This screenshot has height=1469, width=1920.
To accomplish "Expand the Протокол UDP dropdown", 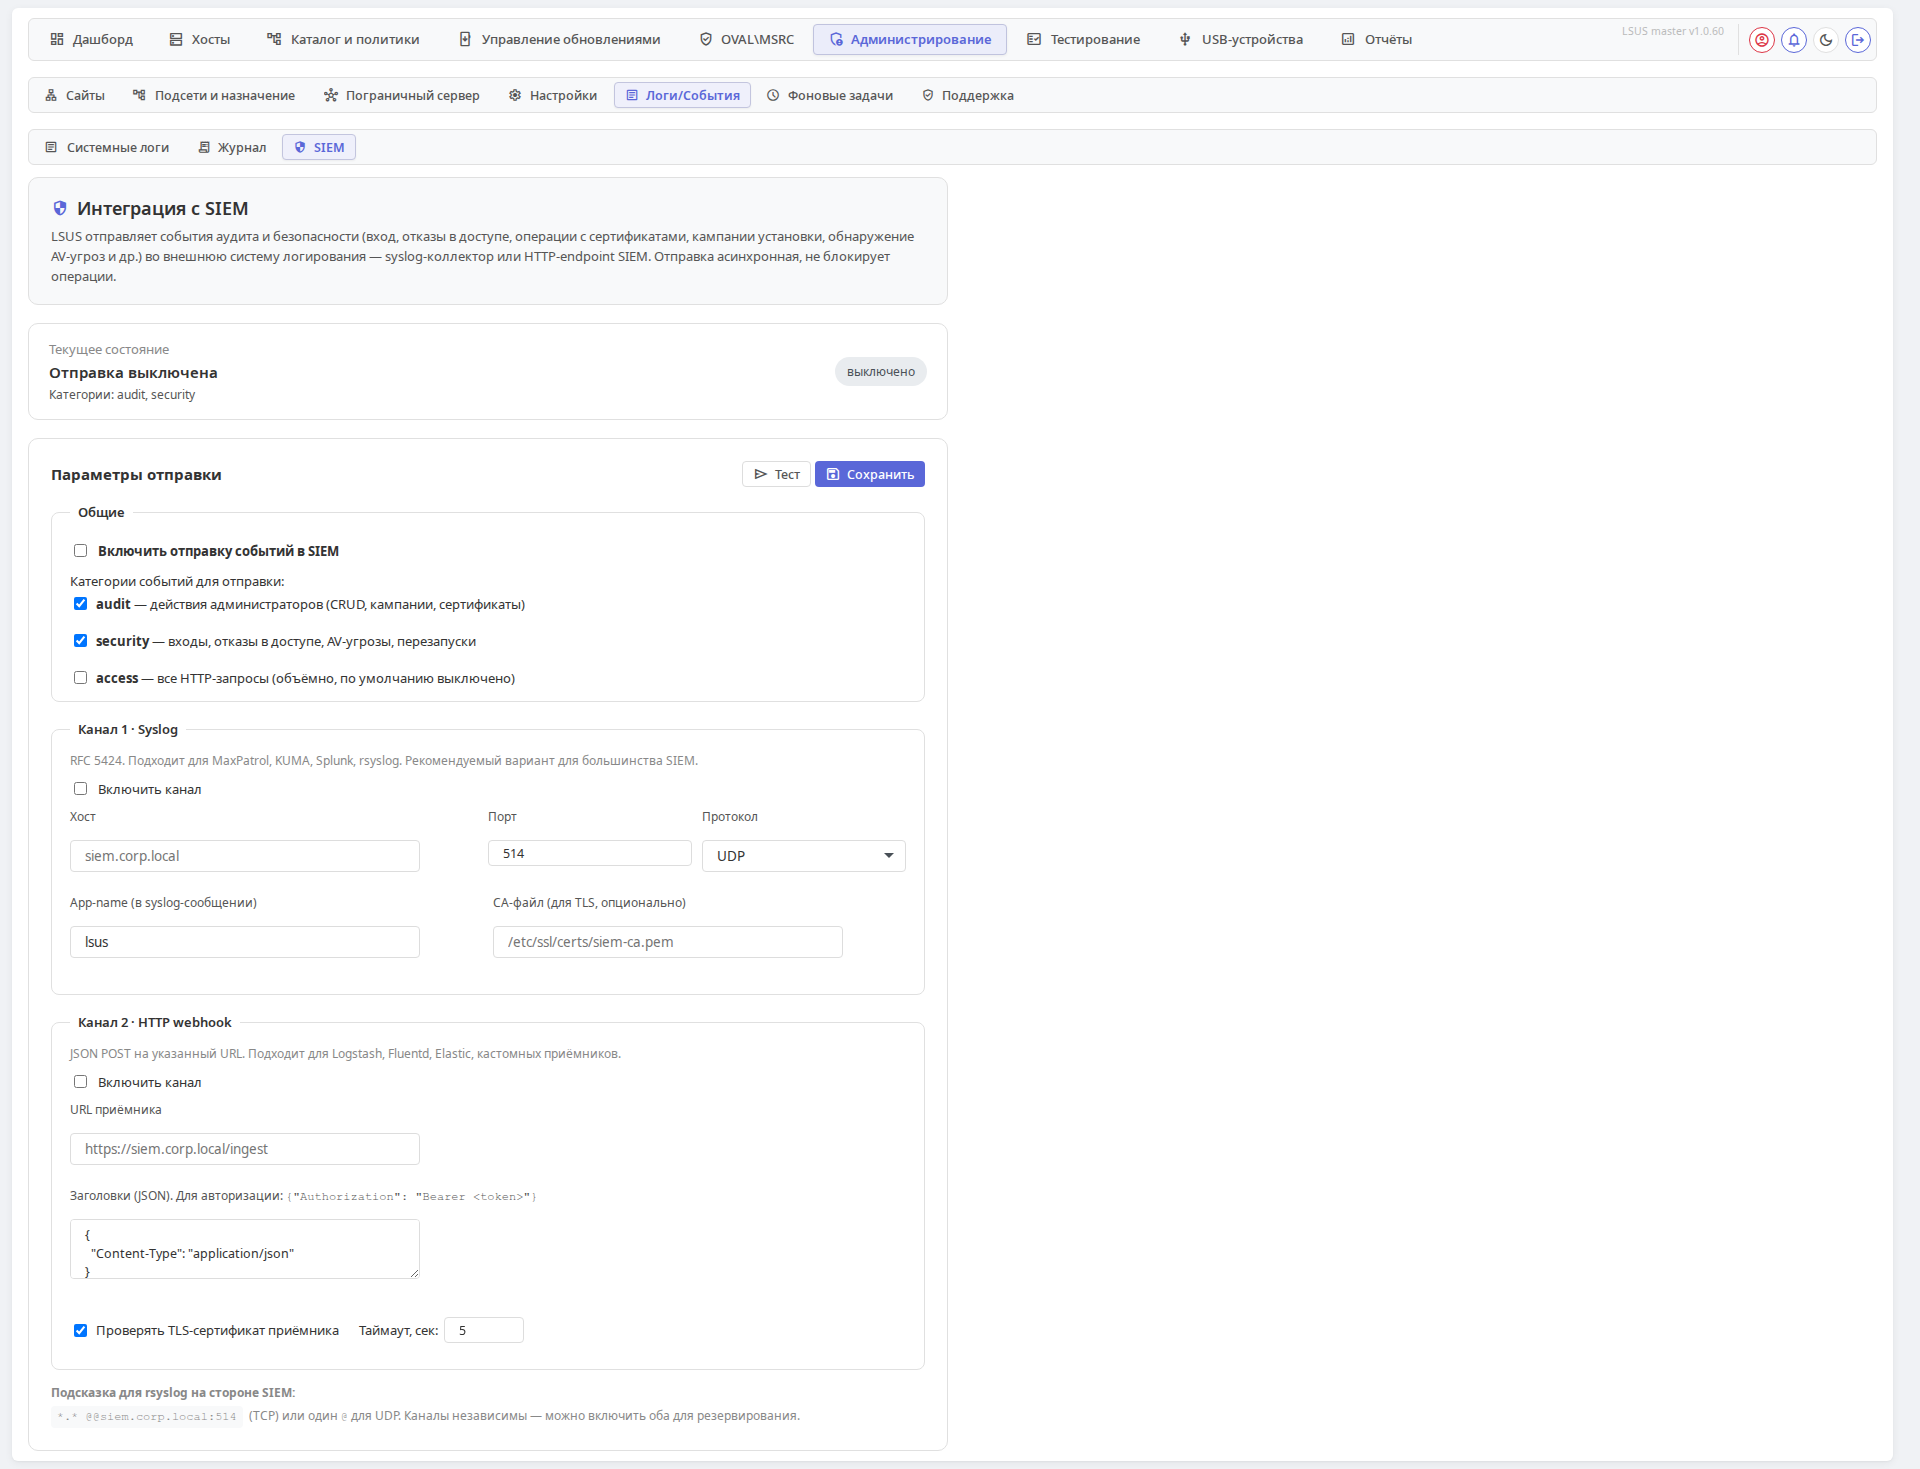I will click(x=804, y=856).
